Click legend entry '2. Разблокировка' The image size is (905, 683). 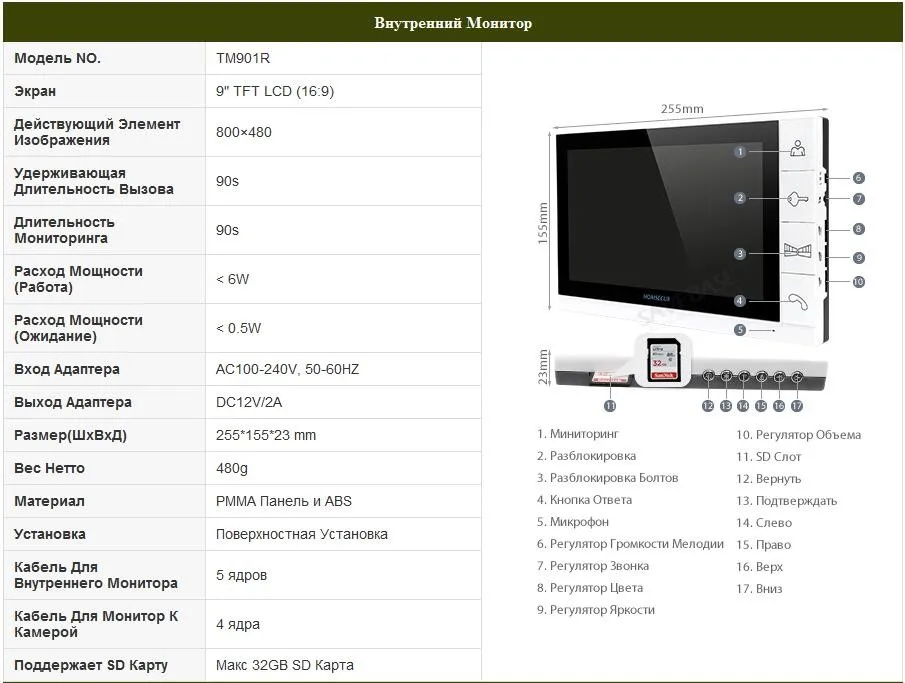(x=586, y=456)
